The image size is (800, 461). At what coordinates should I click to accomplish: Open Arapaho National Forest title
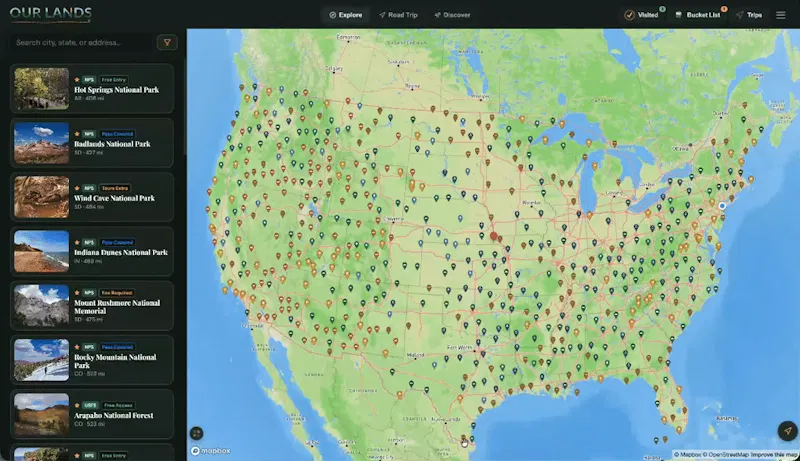coord(114,415)
